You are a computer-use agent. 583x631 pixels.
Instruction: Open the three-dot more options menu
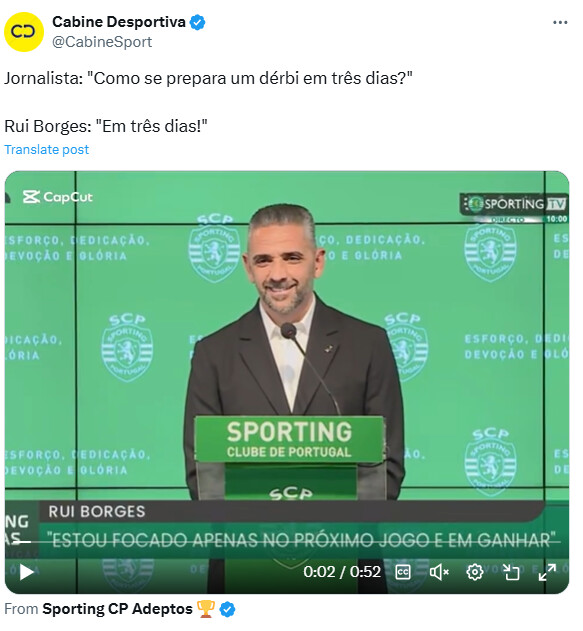tap(560, 23)
